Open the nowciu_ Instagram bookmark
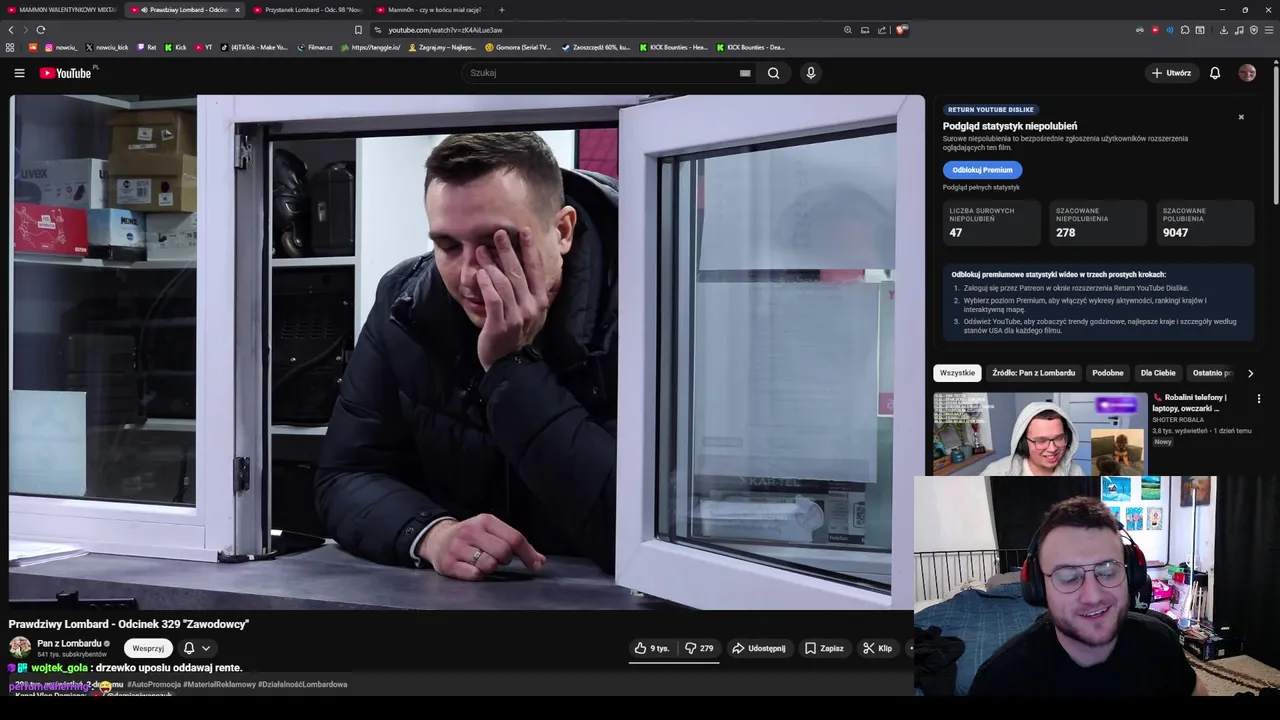The width and height of the screenshot is (1280, 720). (61, 47)
